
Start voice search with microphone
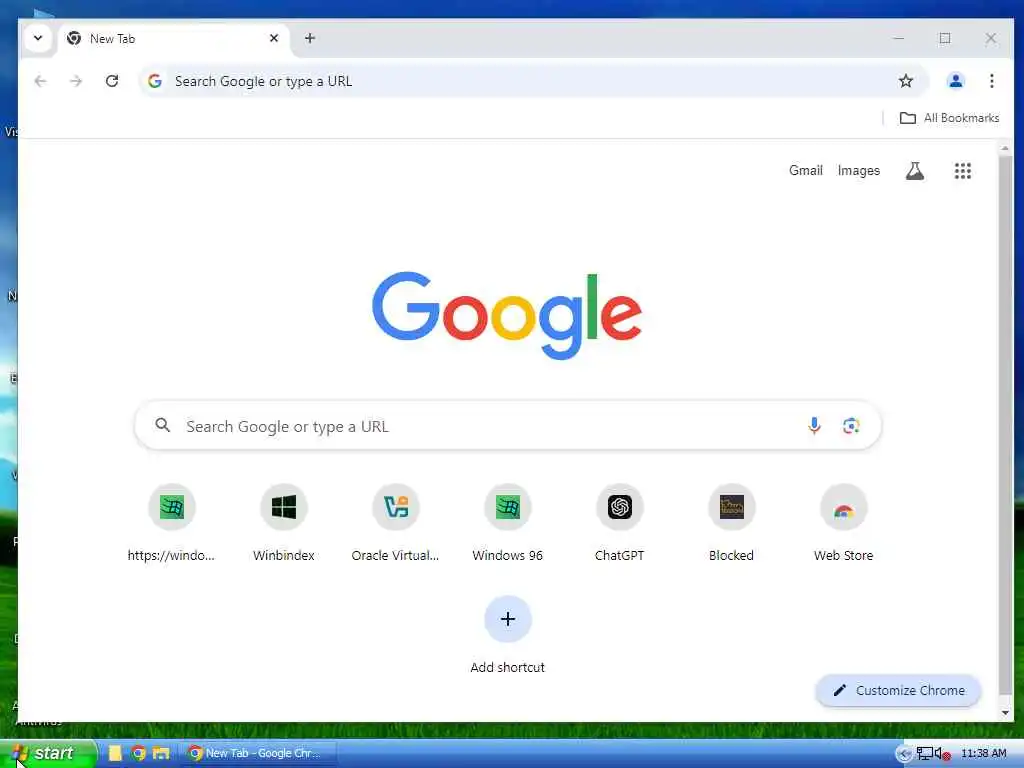pyautogui.click(x=814, y=426)
